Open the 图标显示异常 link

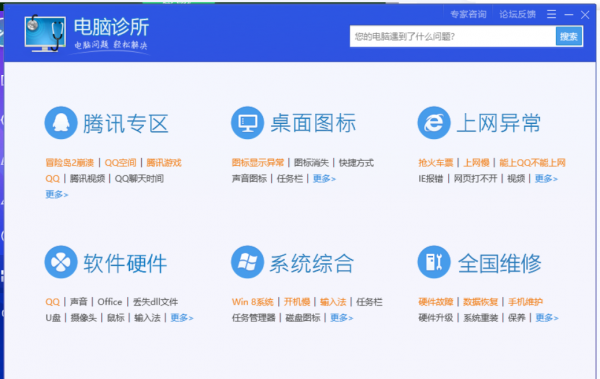tap(258, 163)
